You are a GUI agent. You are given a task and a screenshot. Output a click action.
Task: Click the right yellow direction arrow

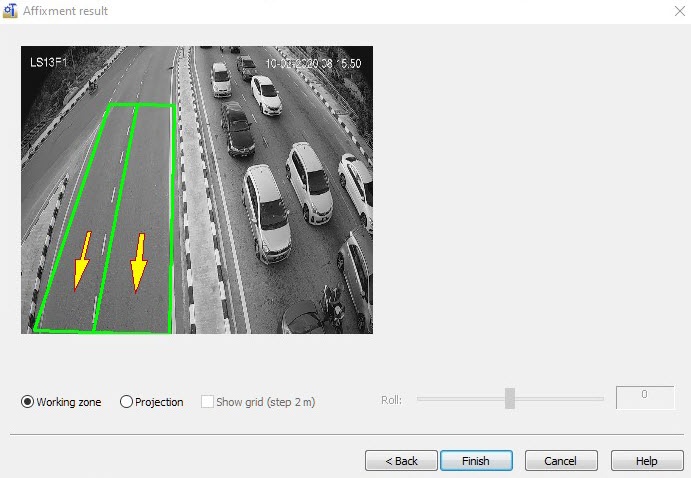[139, 263]
